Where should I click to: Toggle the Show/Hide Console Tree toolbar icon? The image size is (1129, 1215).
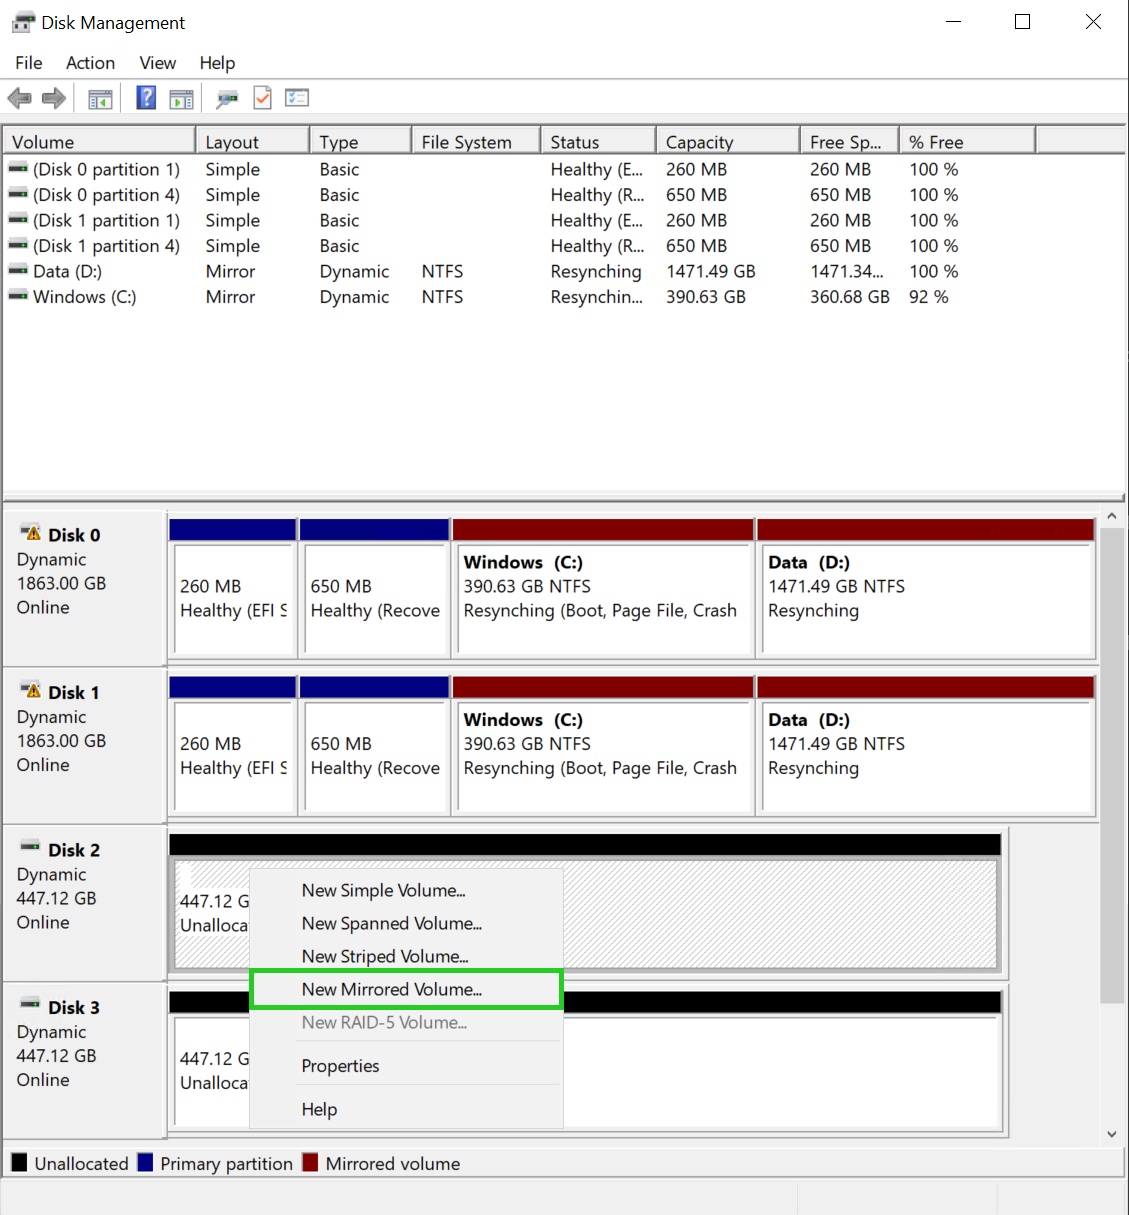click(100, 97)
